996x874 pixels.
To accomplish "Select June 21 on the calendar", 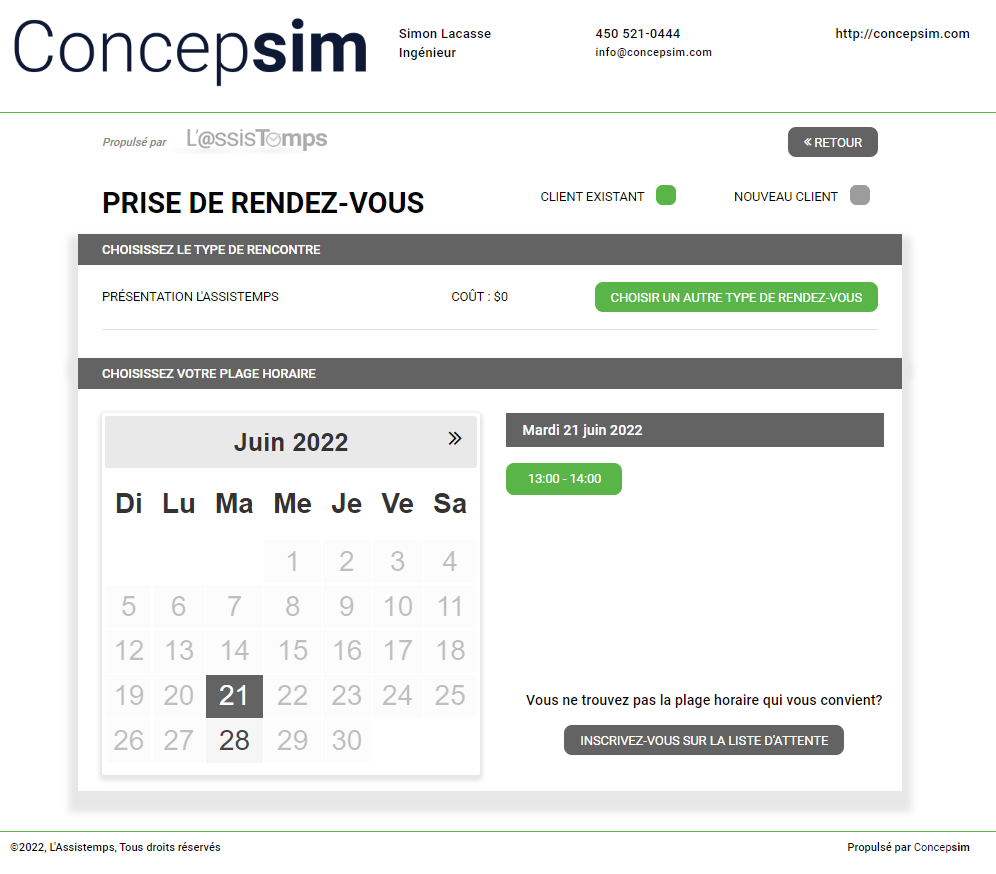I will [234, 696].
